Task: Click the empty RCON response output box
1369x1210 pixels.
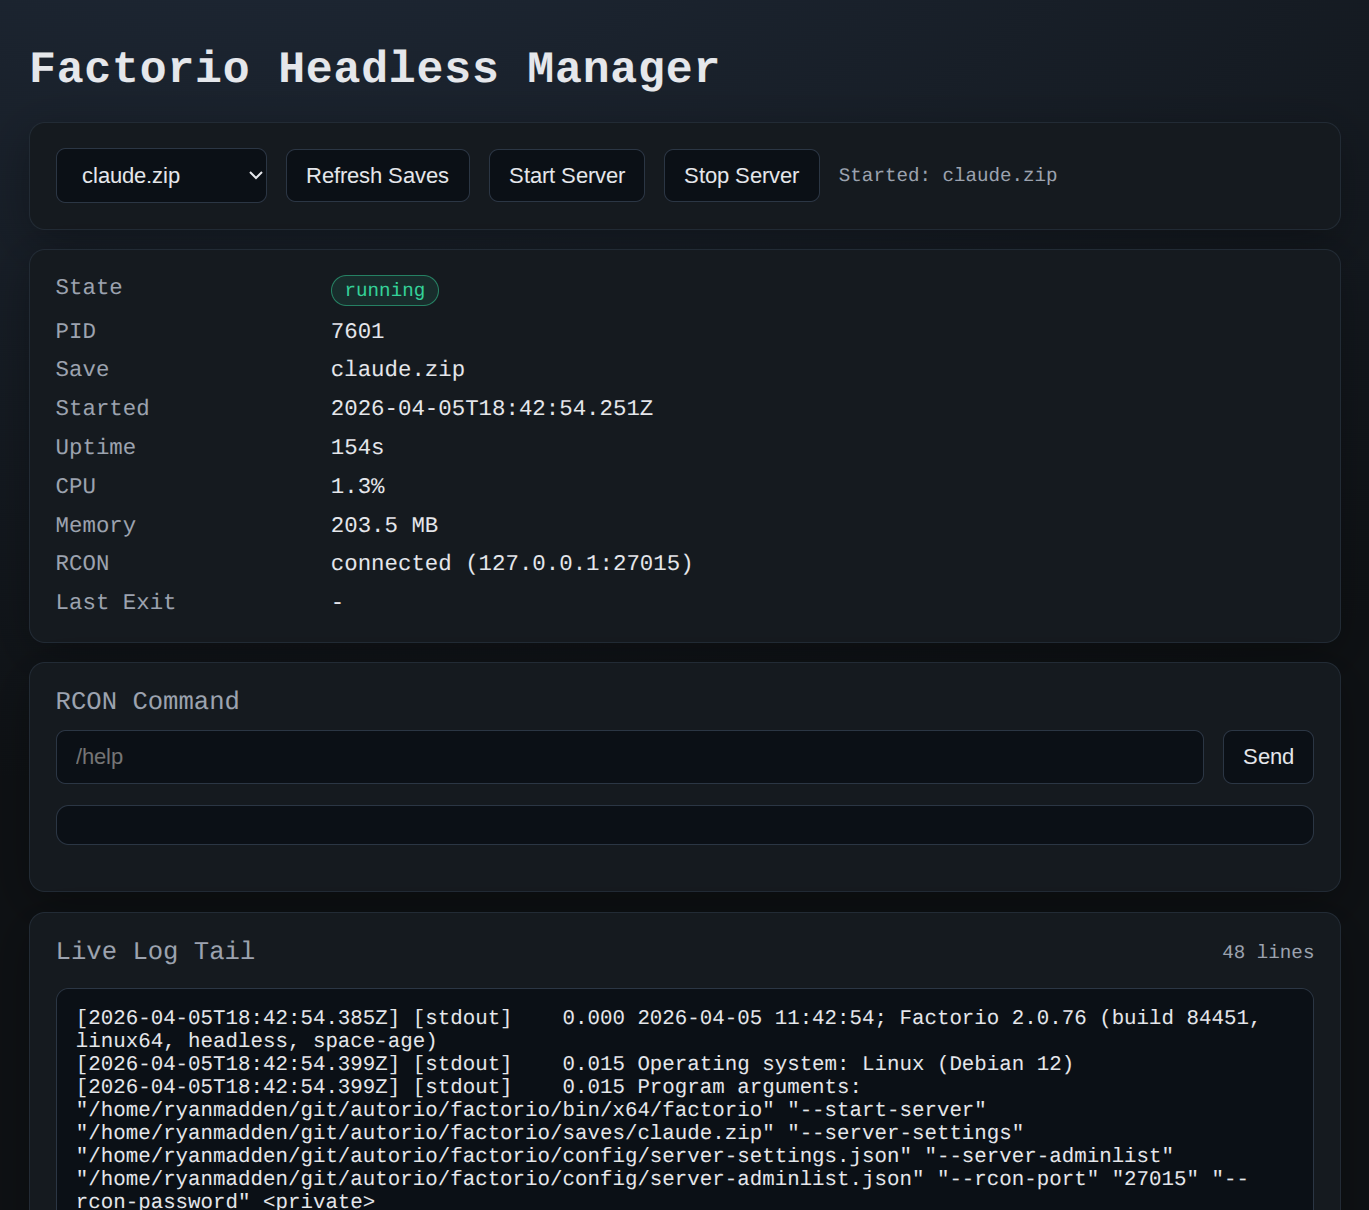Action: pos(684,825)
